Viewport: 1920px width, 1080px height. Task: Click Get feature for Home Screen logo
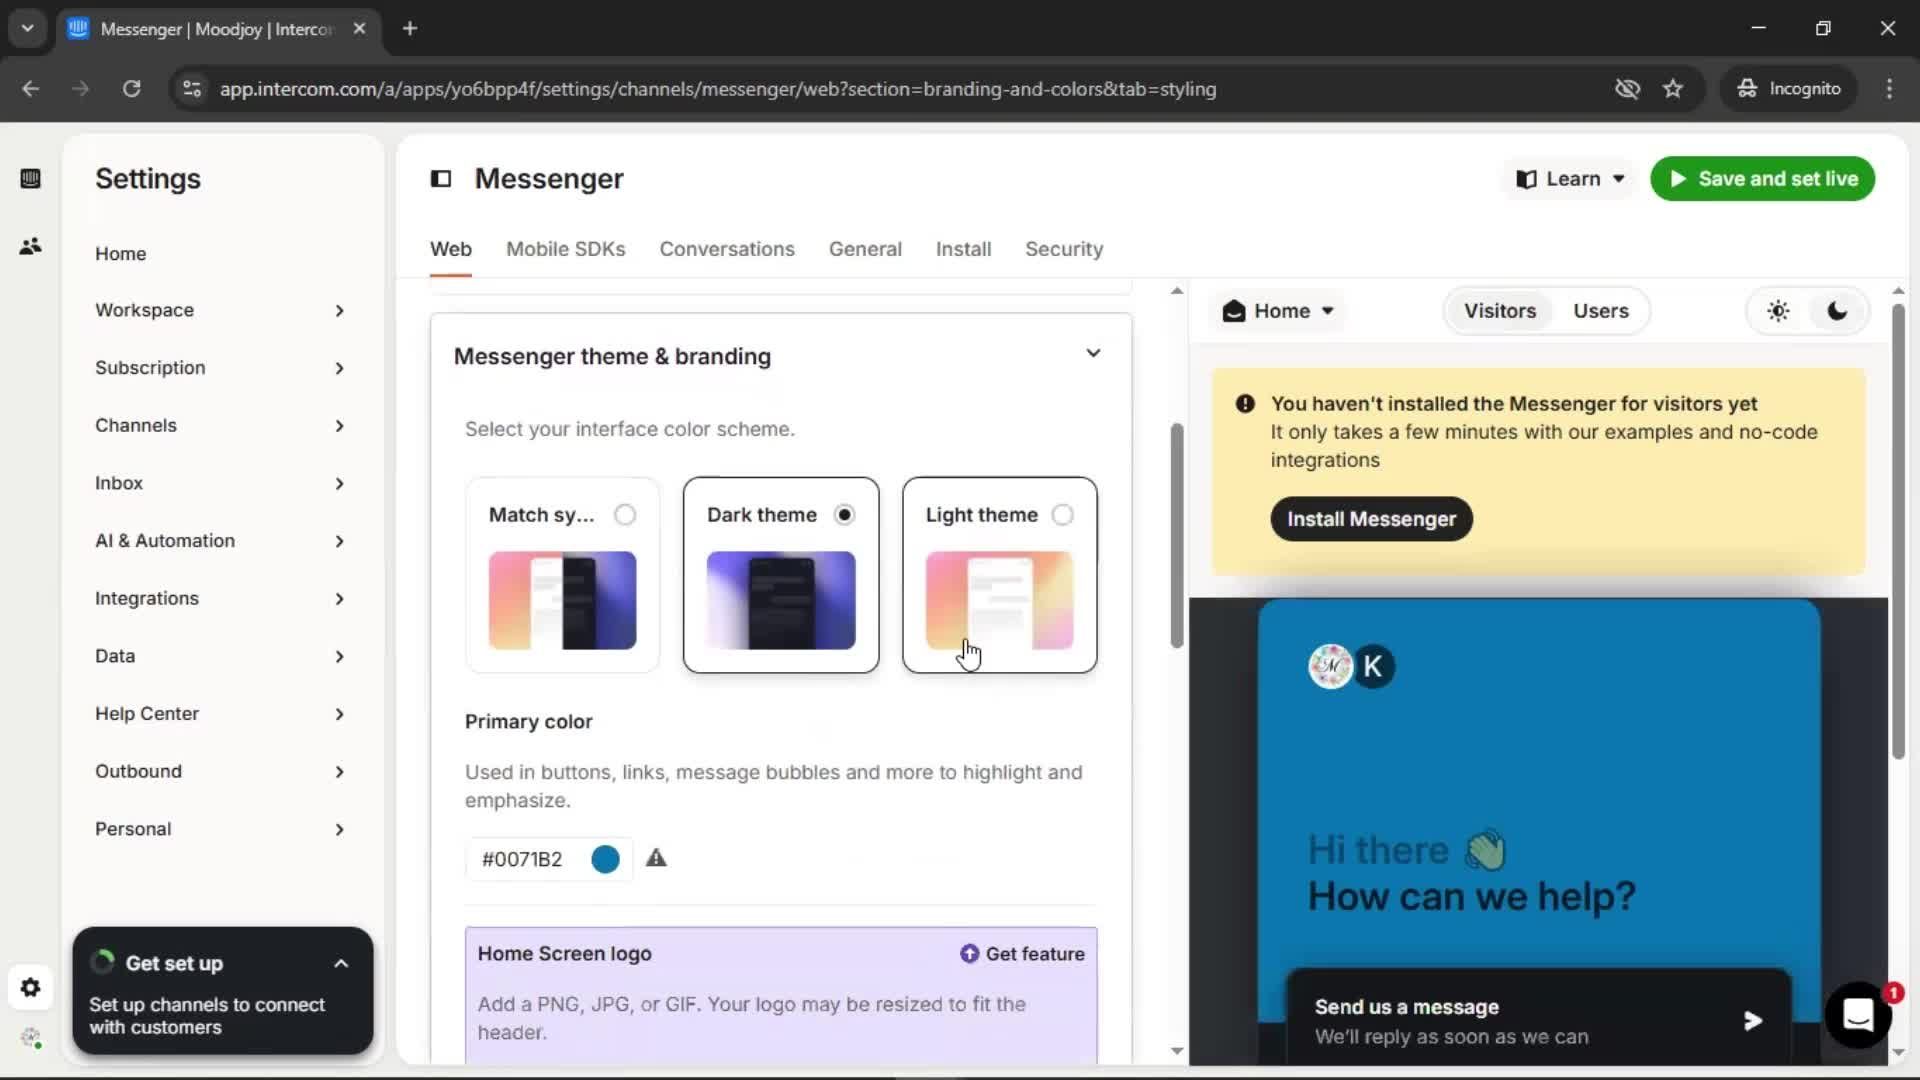pyautogui.click(x=1022, y=954)
